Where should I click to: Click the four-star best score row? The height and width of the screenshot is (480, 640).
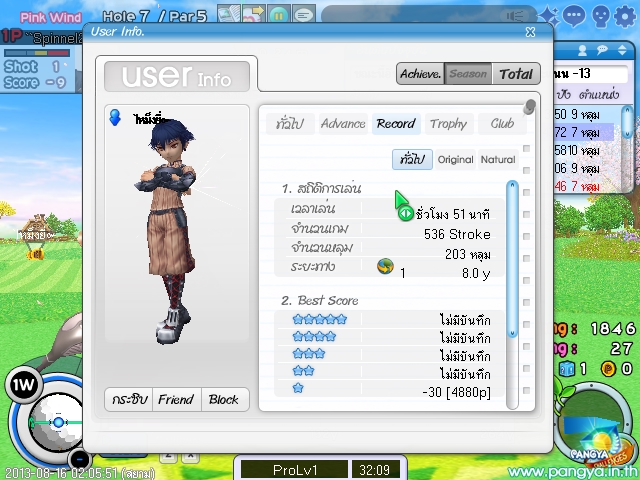(388, 338)
